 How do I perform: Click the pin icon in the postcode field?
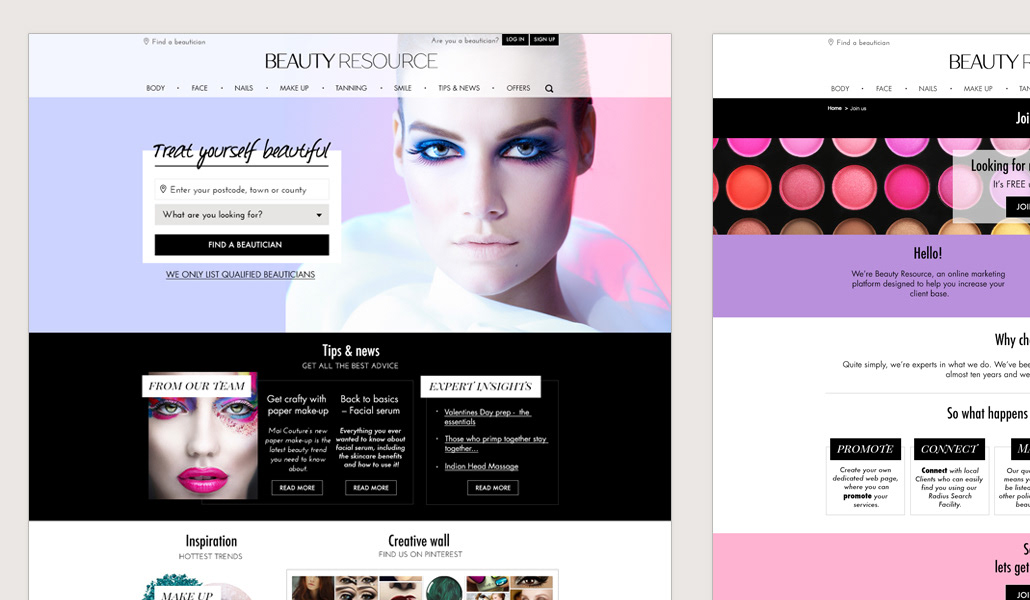pos(163,189)
